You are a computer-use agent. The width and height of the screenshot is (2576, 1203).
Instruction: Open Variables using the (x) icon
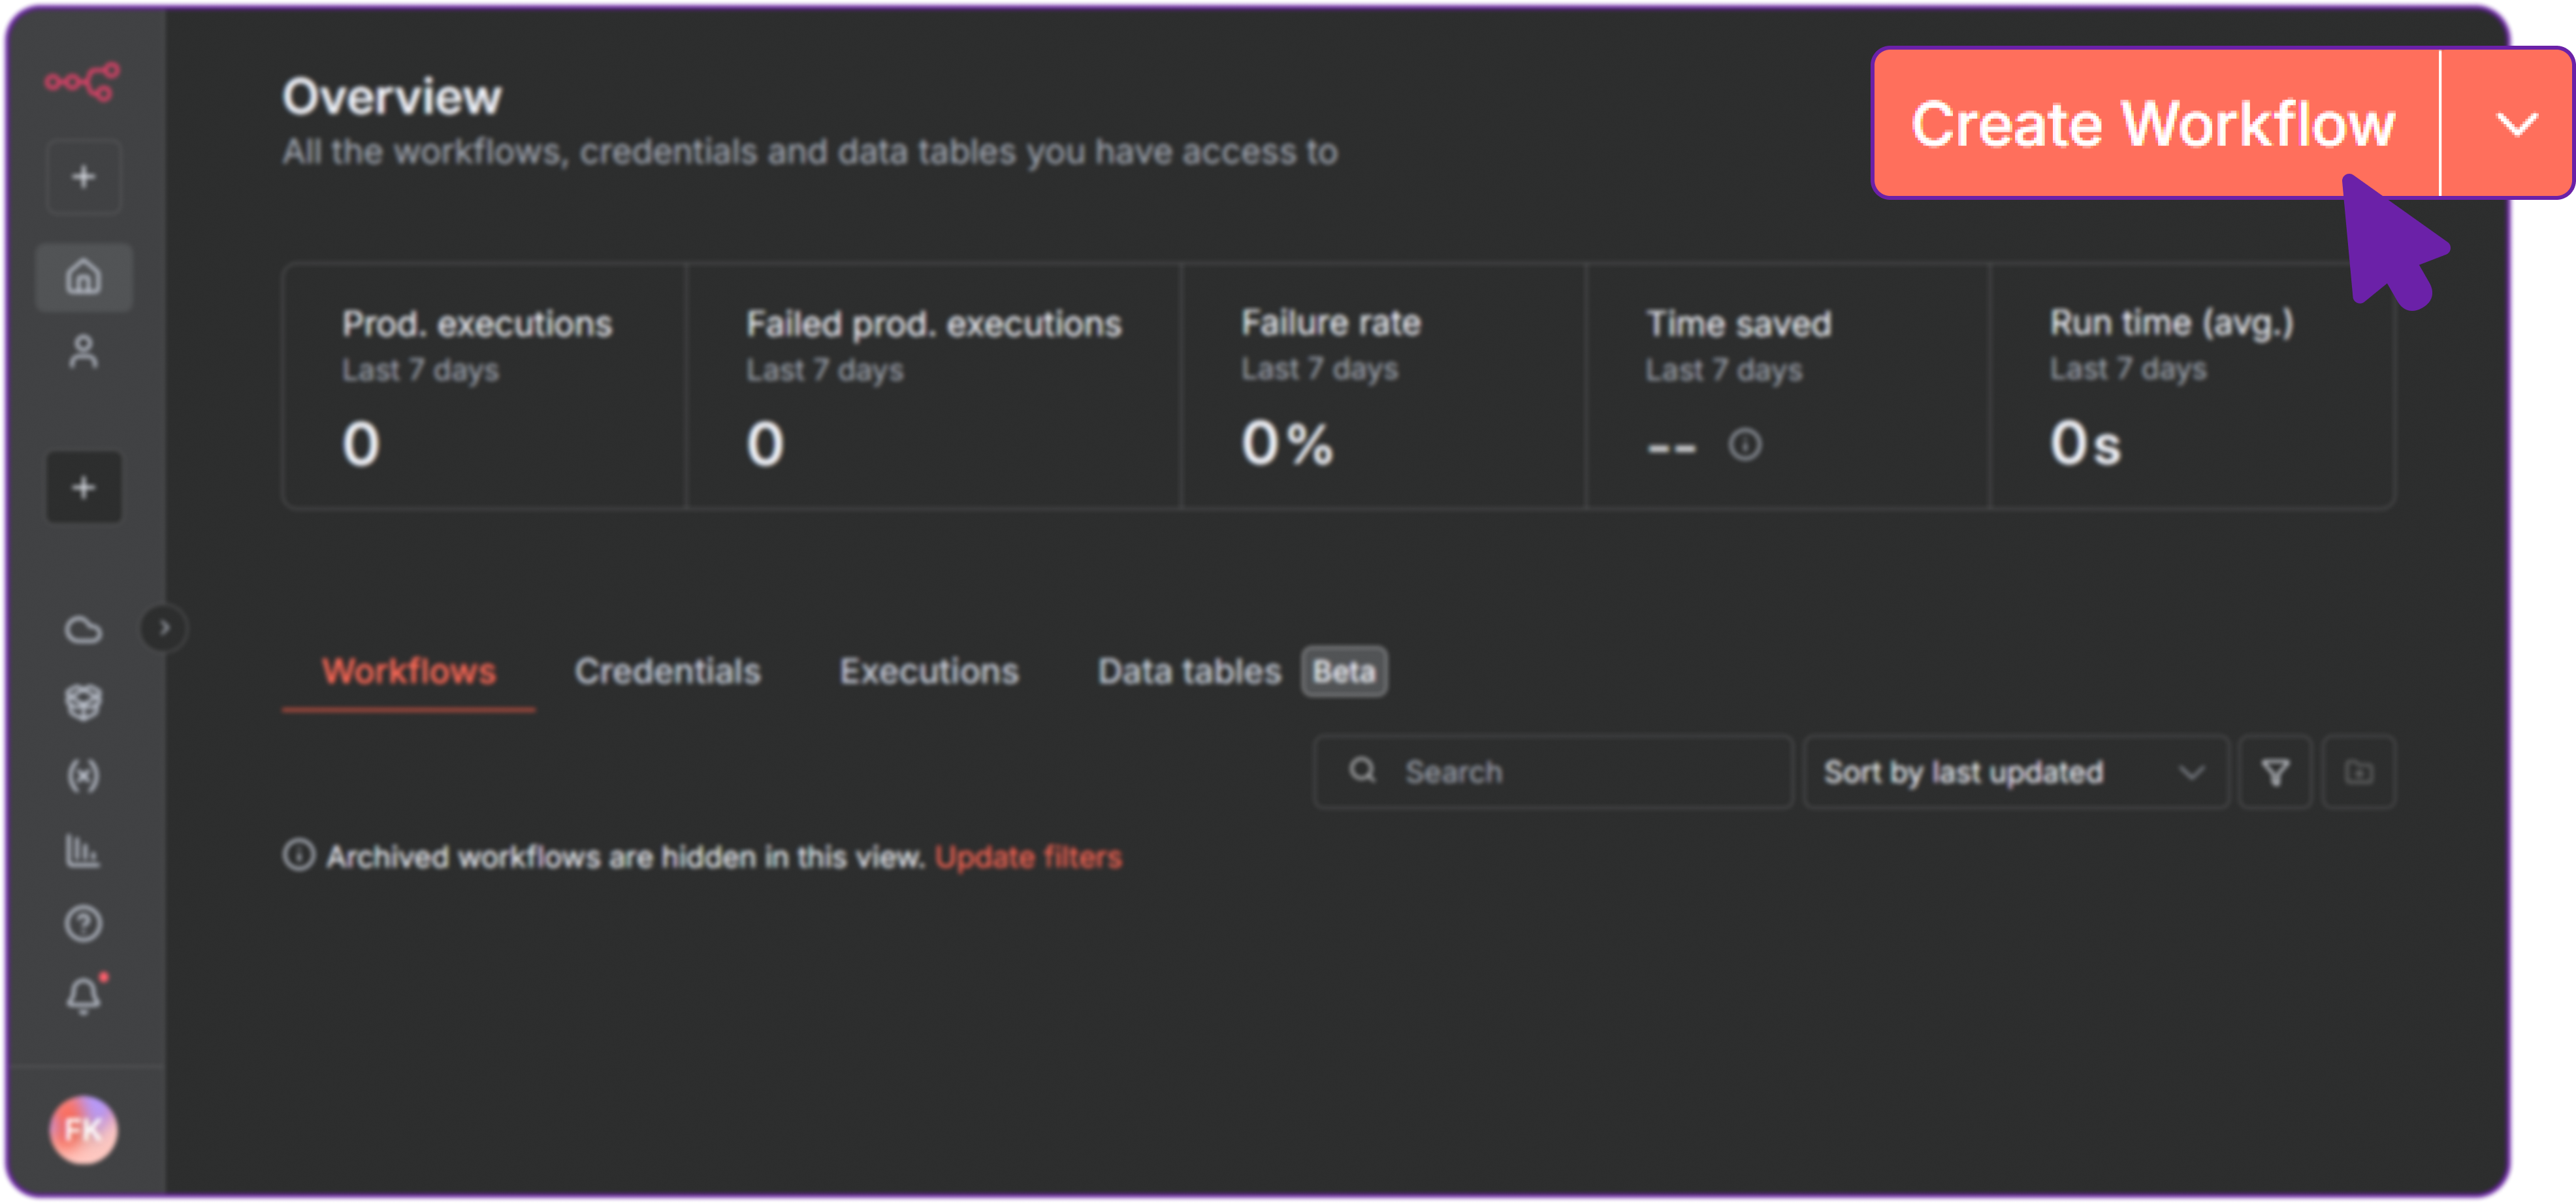tap(84, 773)
